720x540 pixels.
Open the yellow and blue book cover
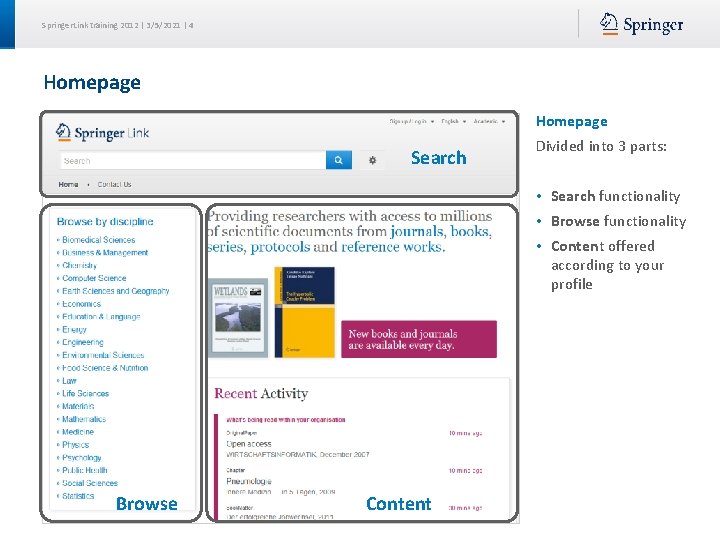(305, 312)
